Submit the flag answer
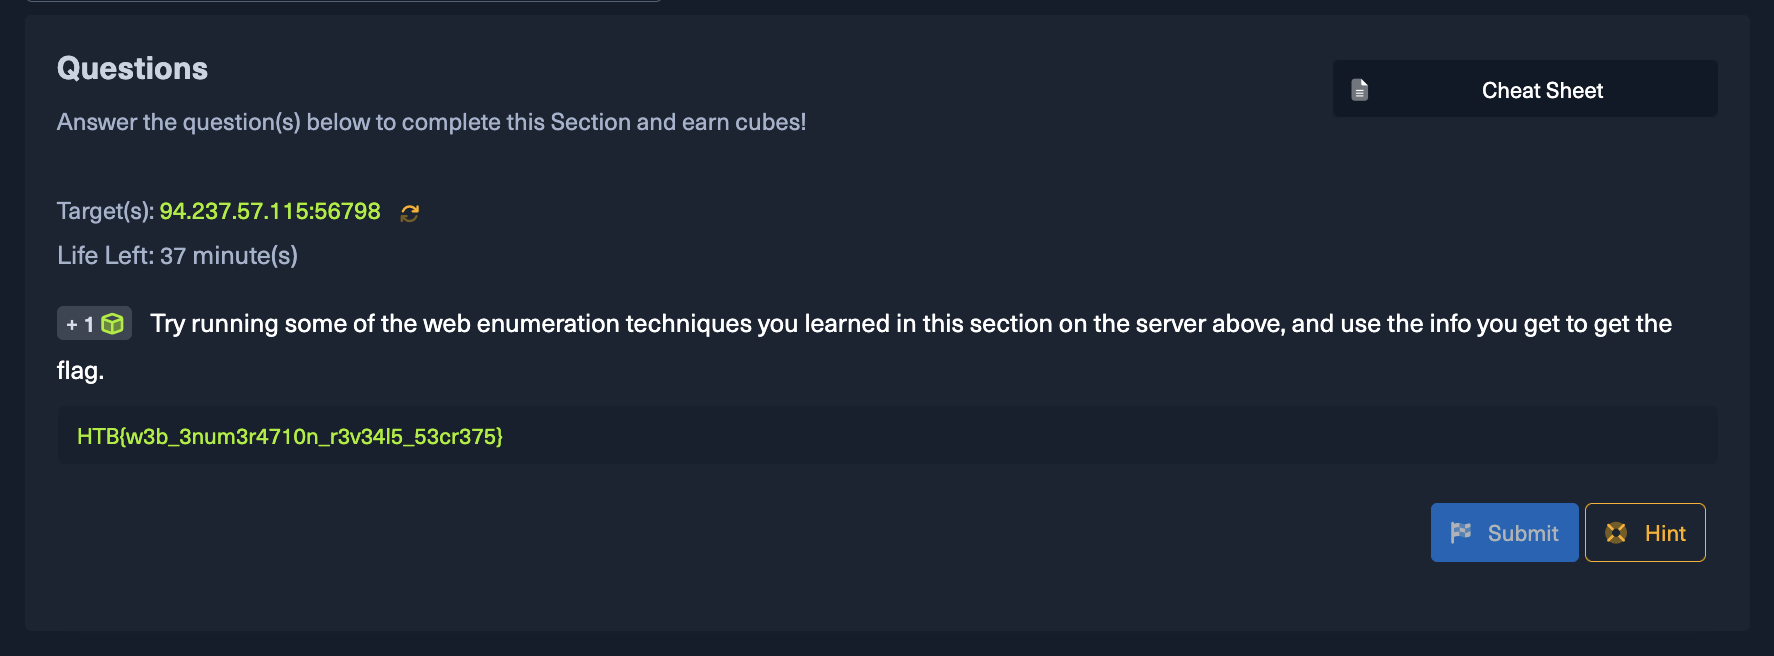Screen dimensions: 1774x656 1504,533
